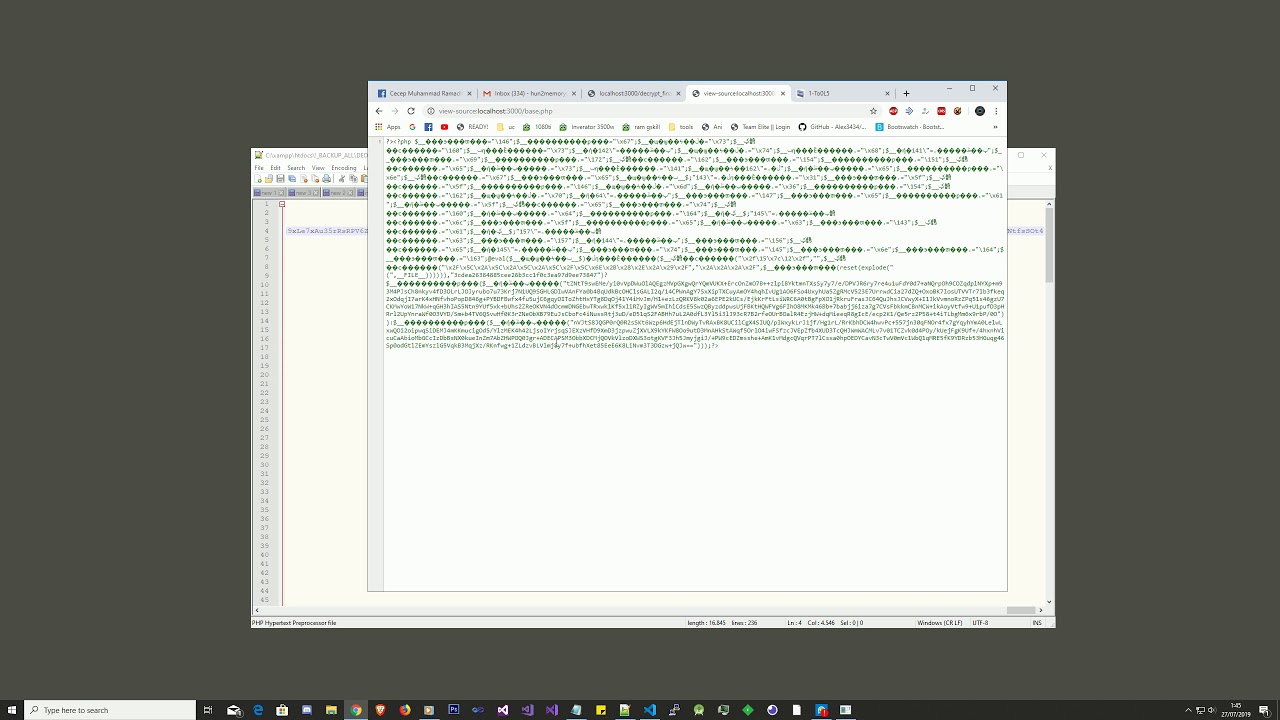Viewport: 1280px width, 720px height.
Task: Click the UTF-8 encoding status entry
Action: point(980,623)
